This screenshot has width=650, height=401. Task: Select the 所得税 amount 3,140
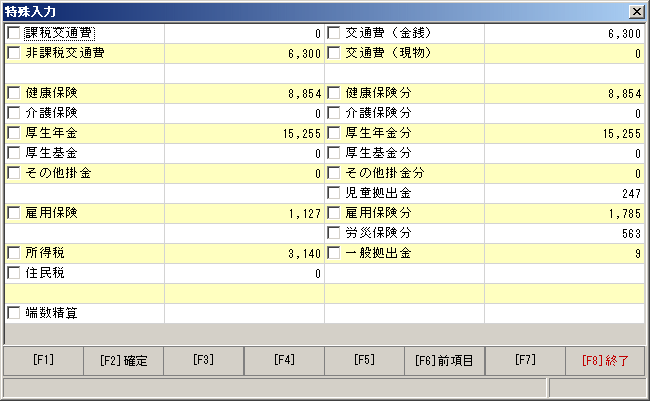pyautogui.click(x=244, y=253)
